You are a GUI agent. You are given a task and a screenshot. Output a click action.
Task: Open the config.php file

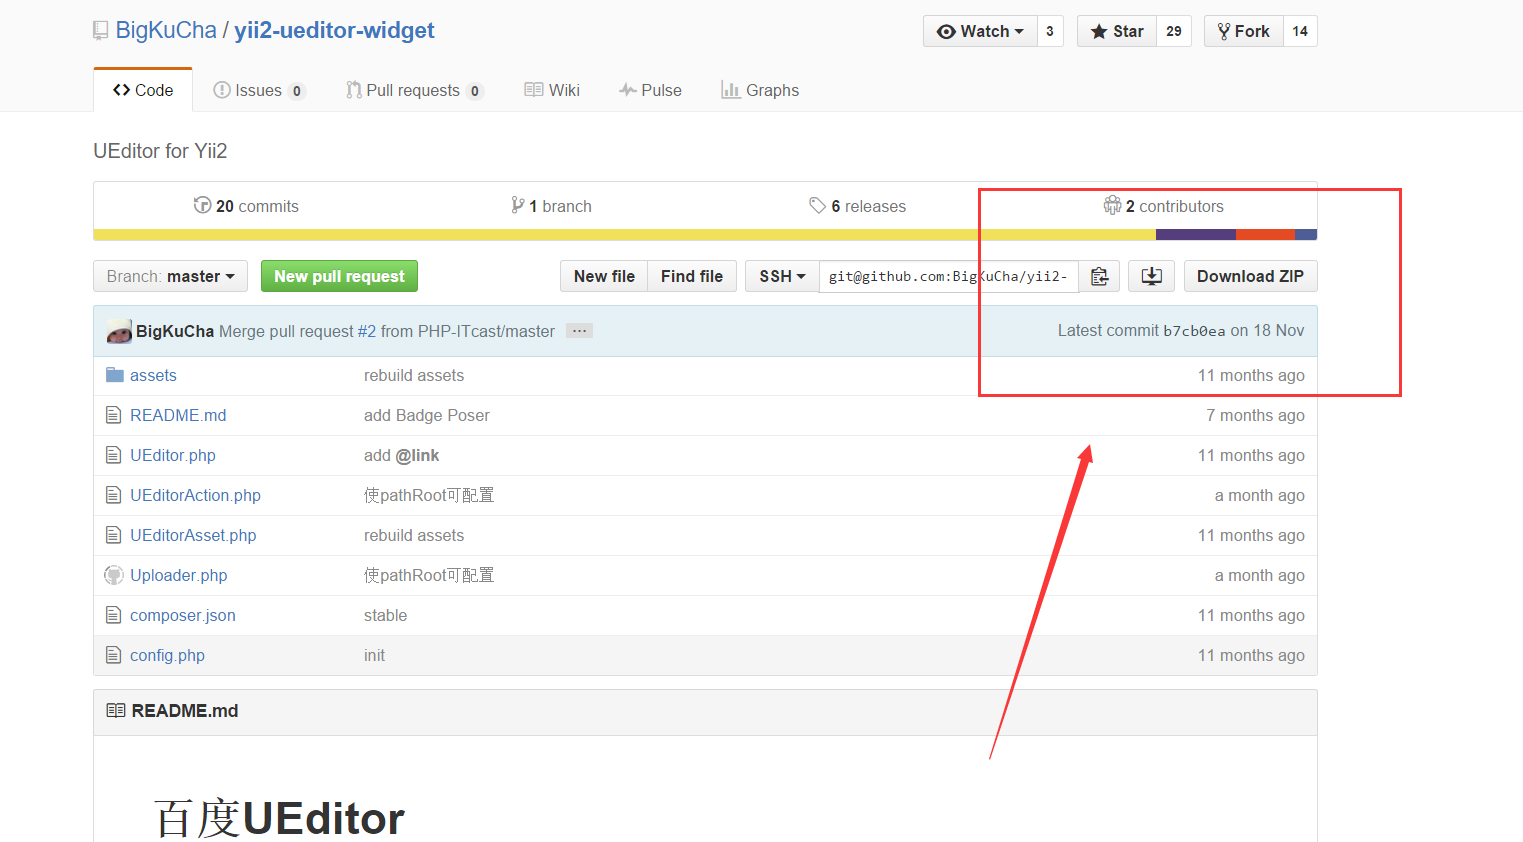pyautogui.click(x=167, y=655)
